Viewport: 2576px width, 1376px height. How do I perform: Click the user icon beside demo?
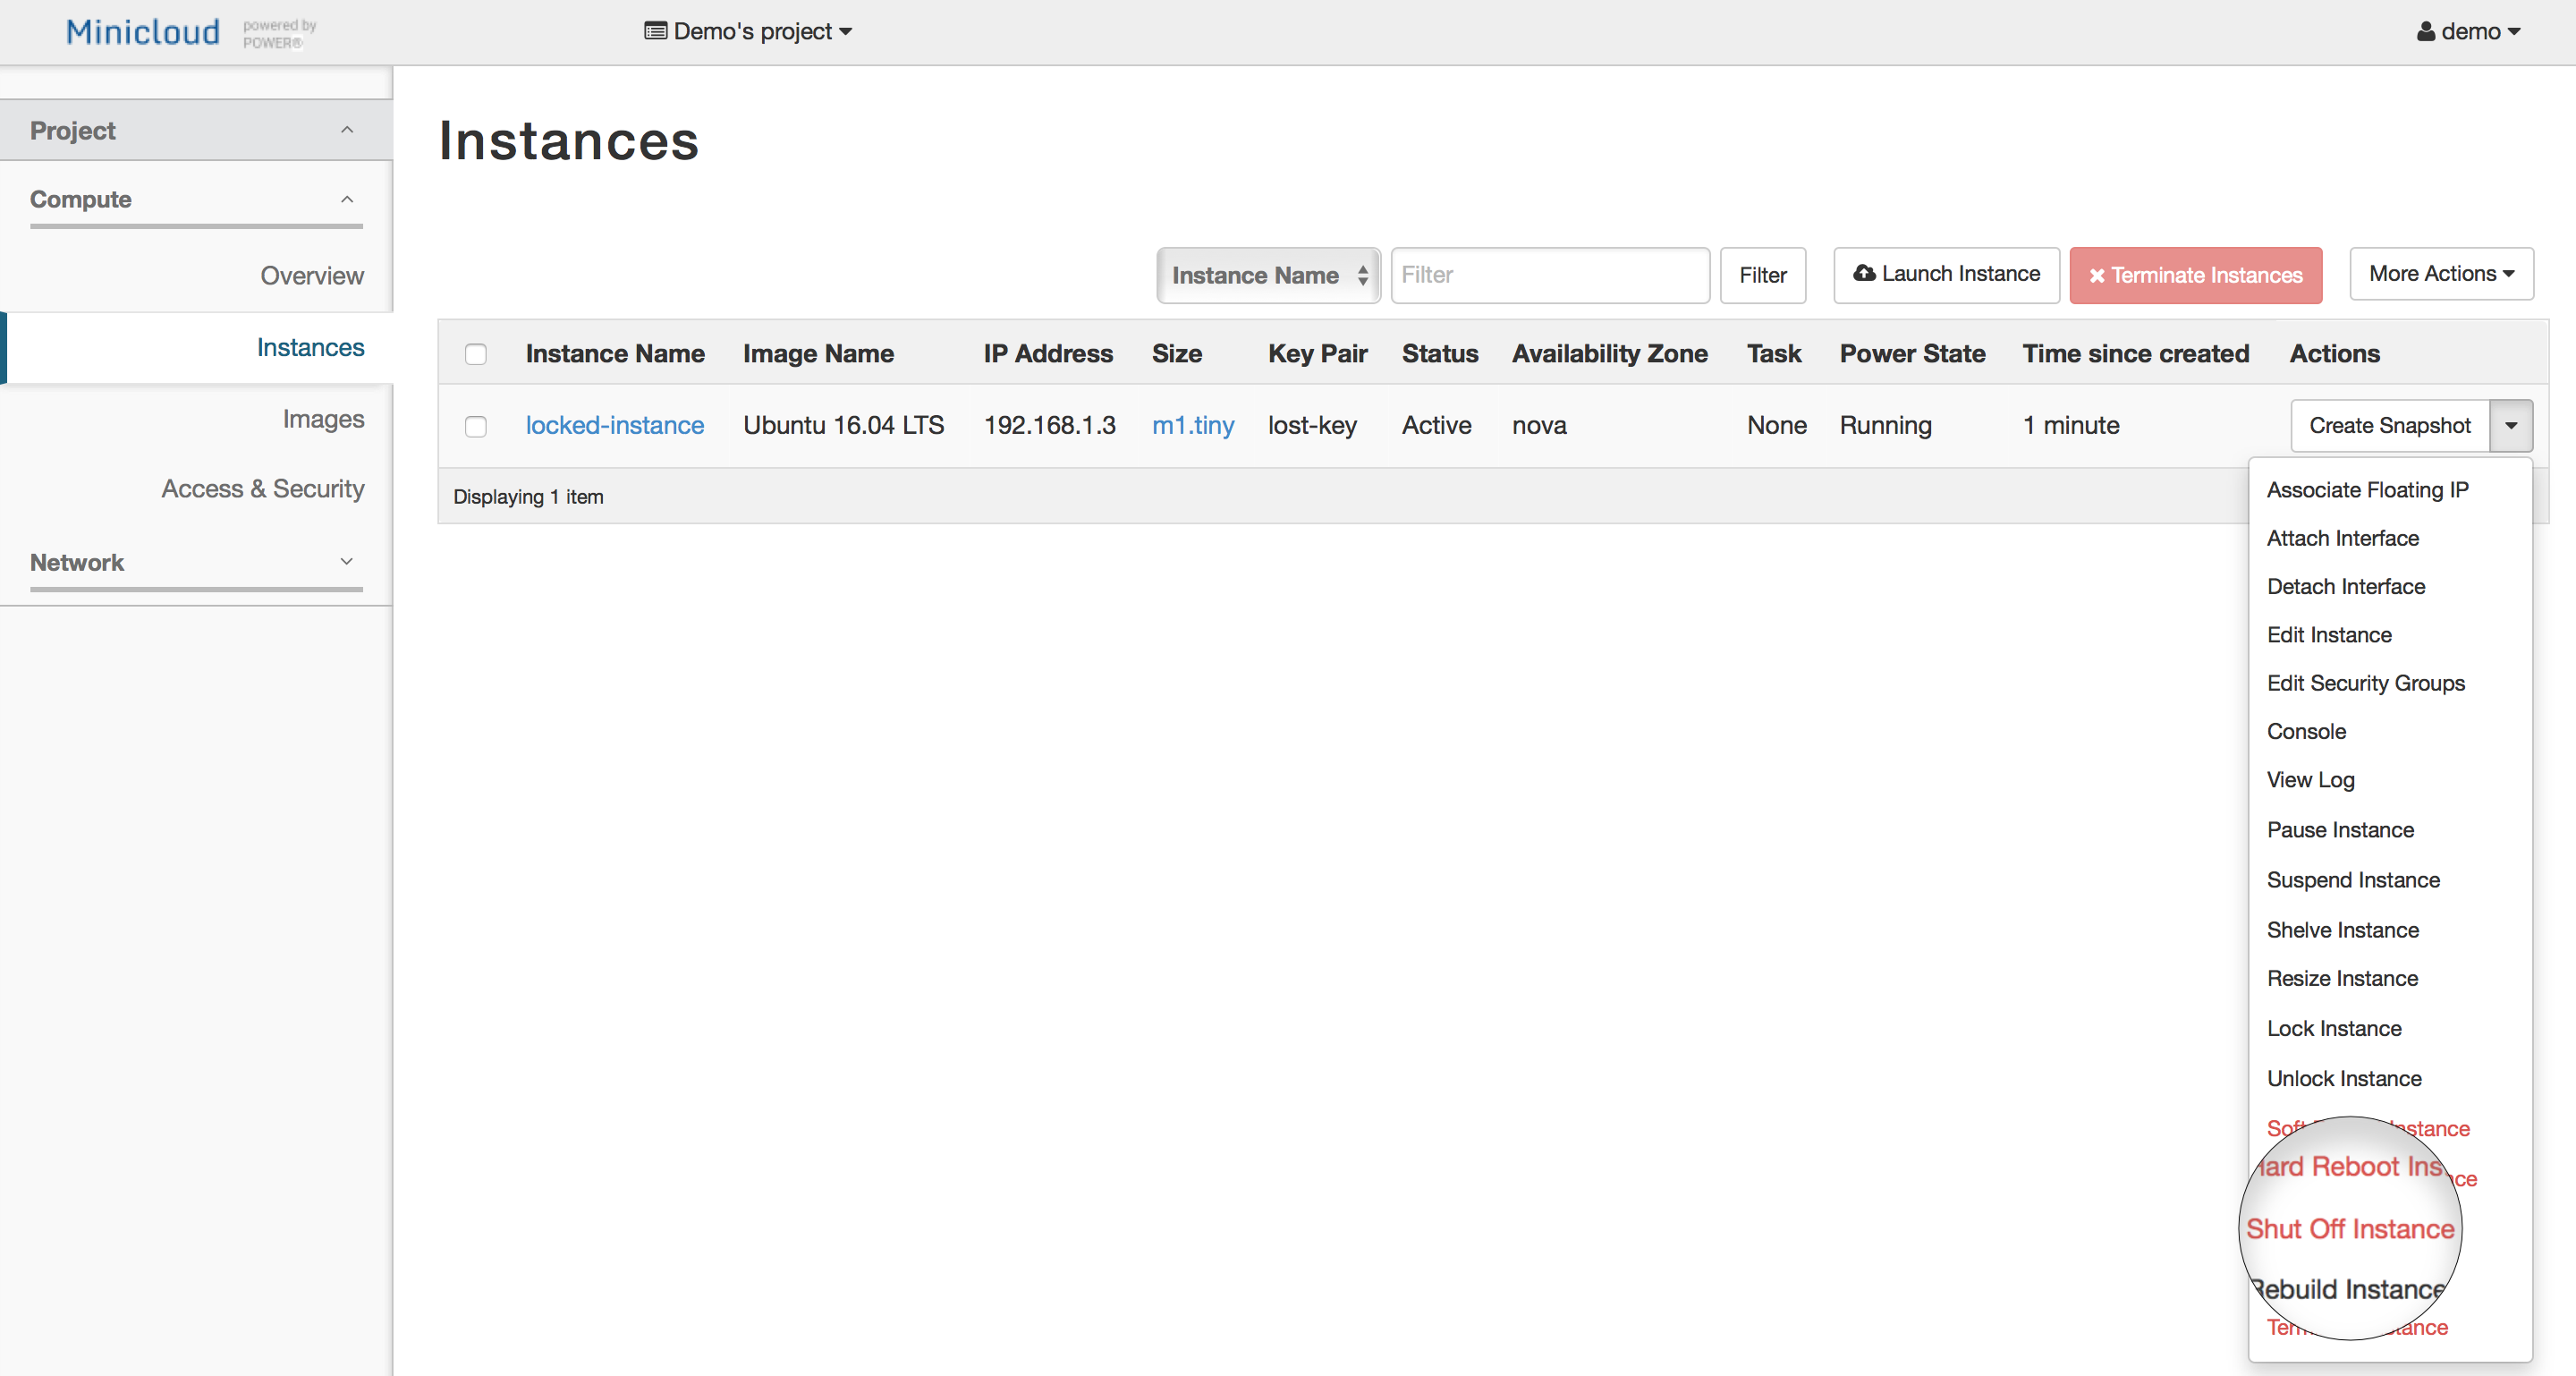[2426, 32]
